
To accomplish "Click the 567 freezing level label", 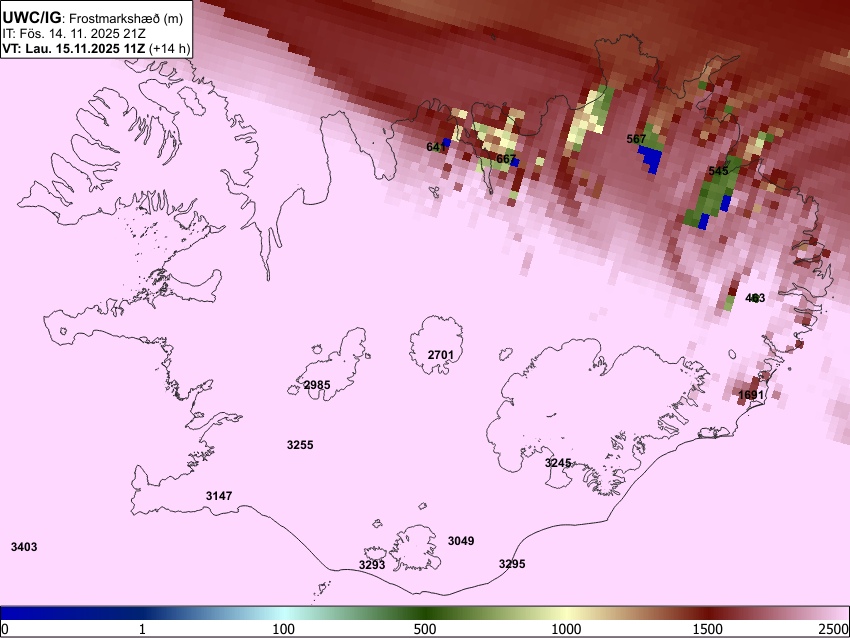I will pos(636,139).
